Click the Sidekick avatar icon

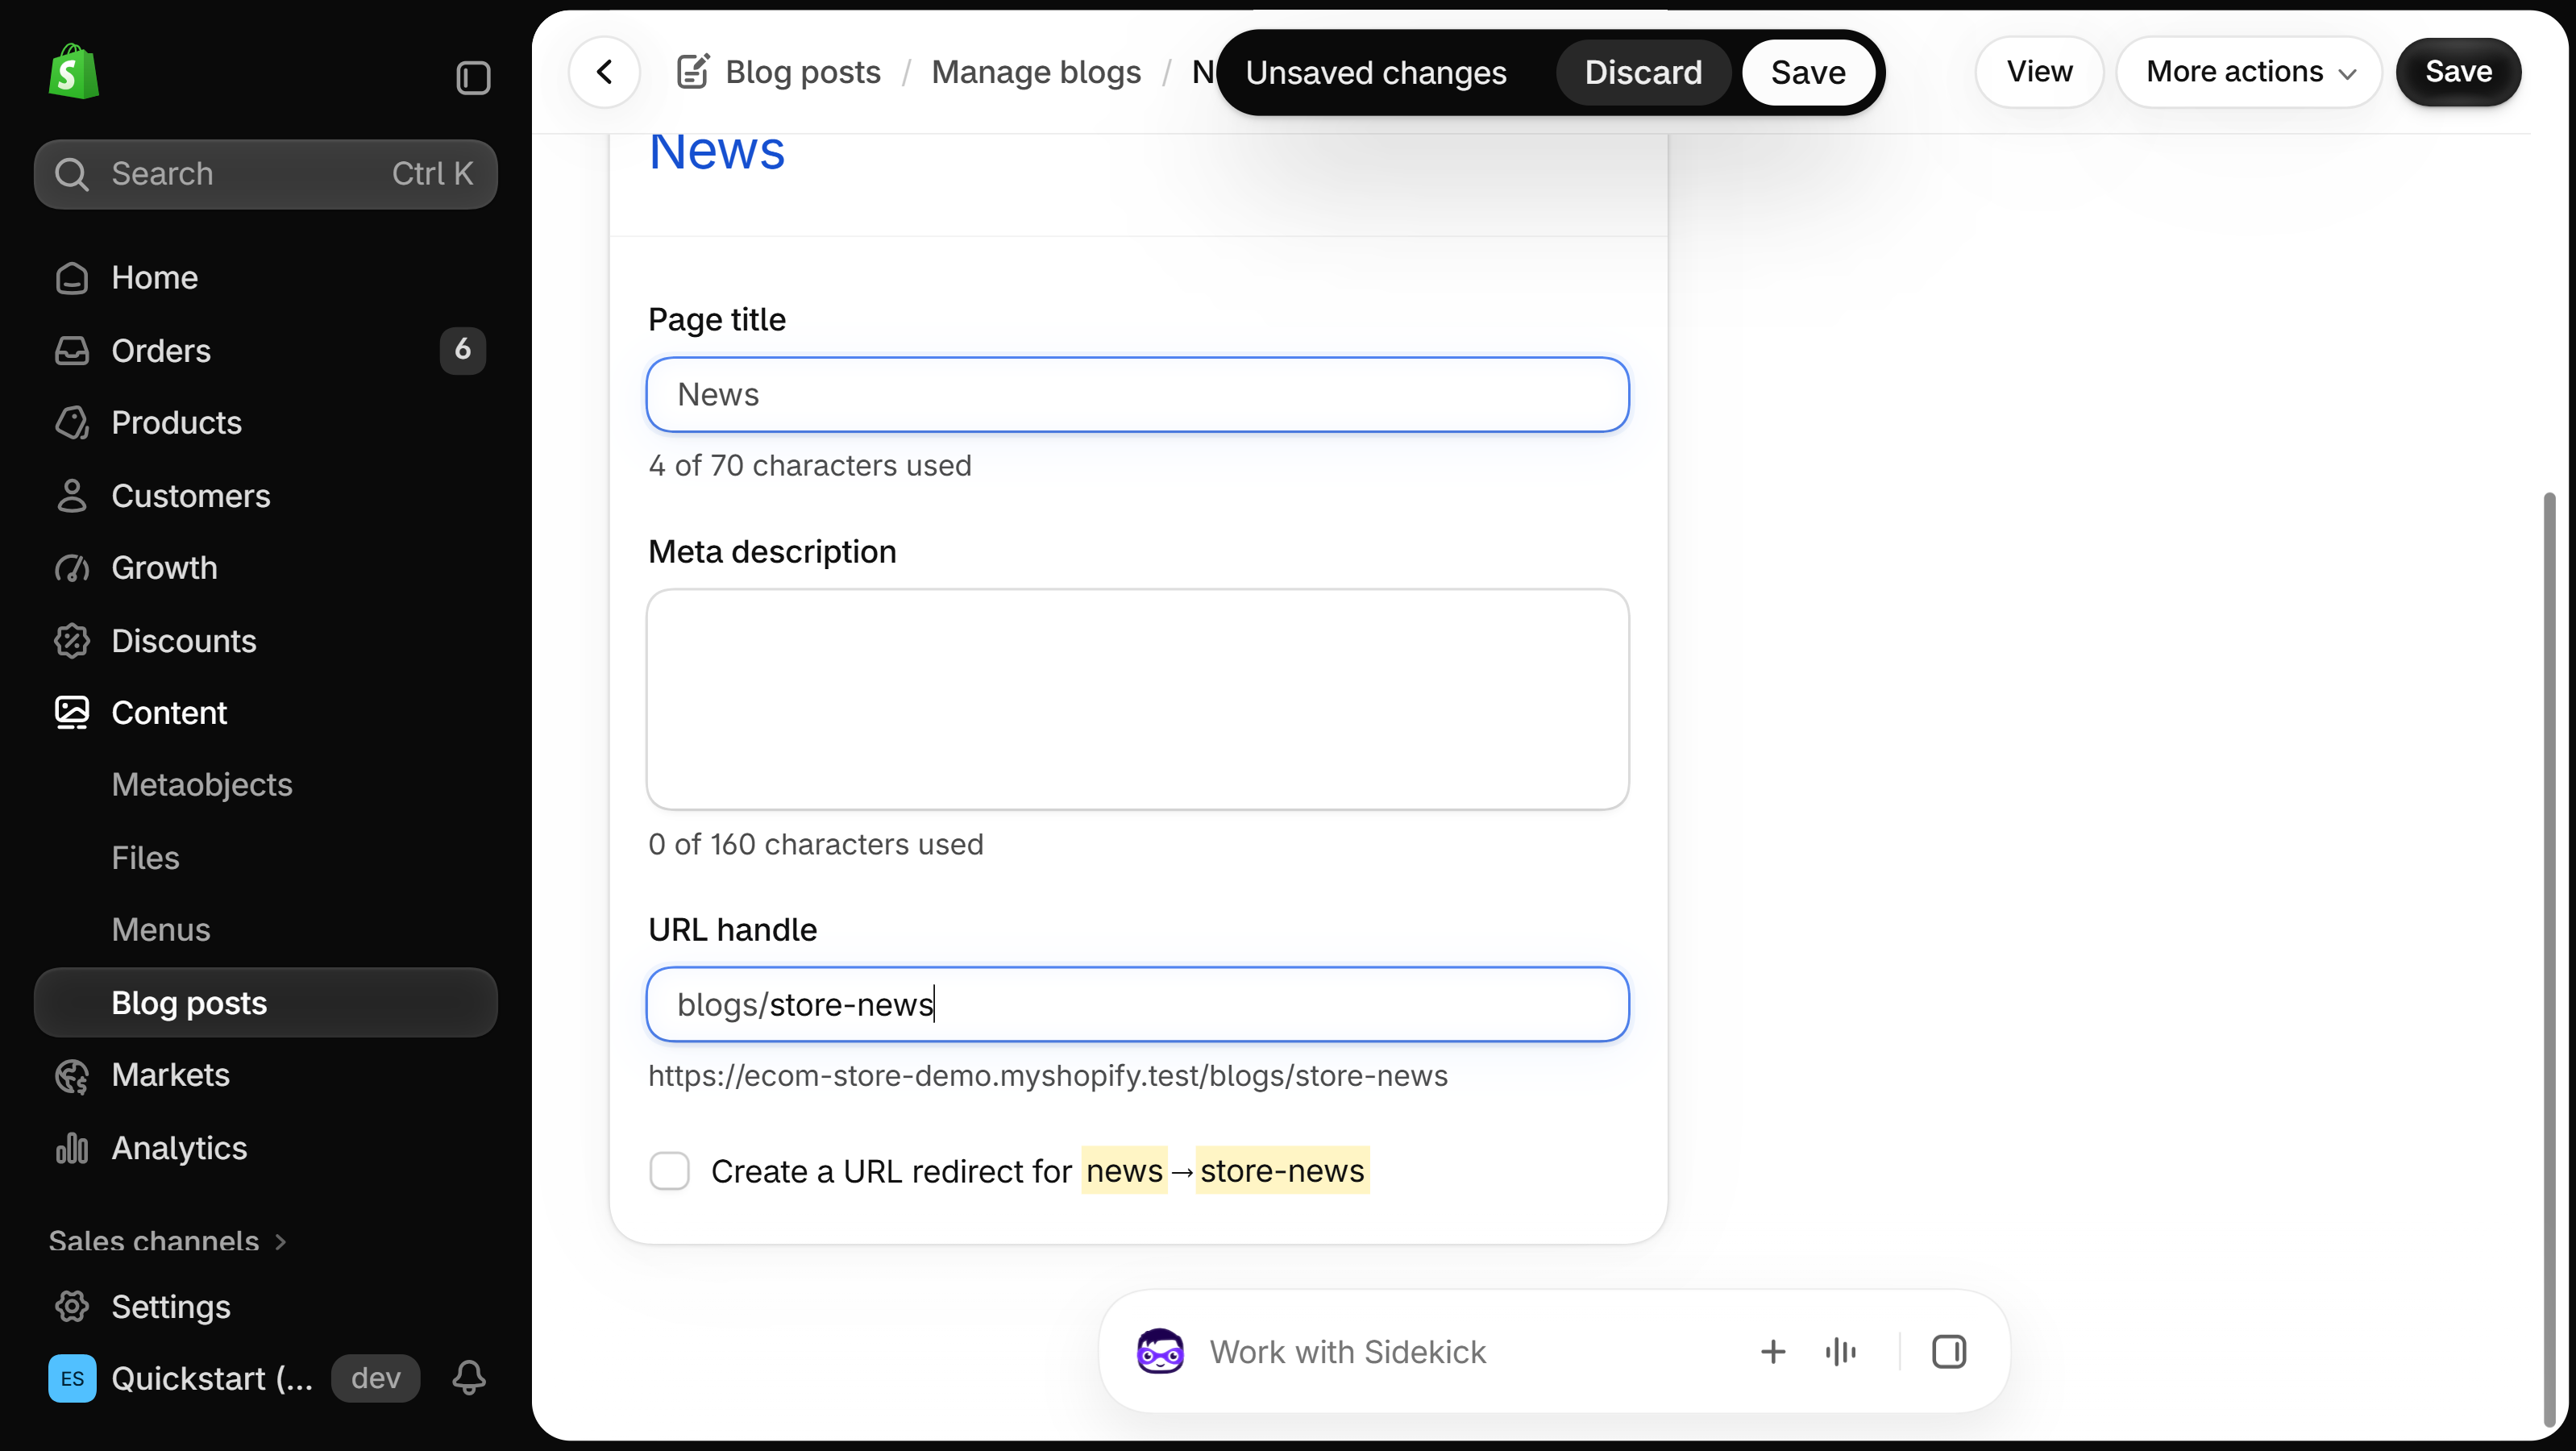pyautogui.click(x=1160, y=1352)
